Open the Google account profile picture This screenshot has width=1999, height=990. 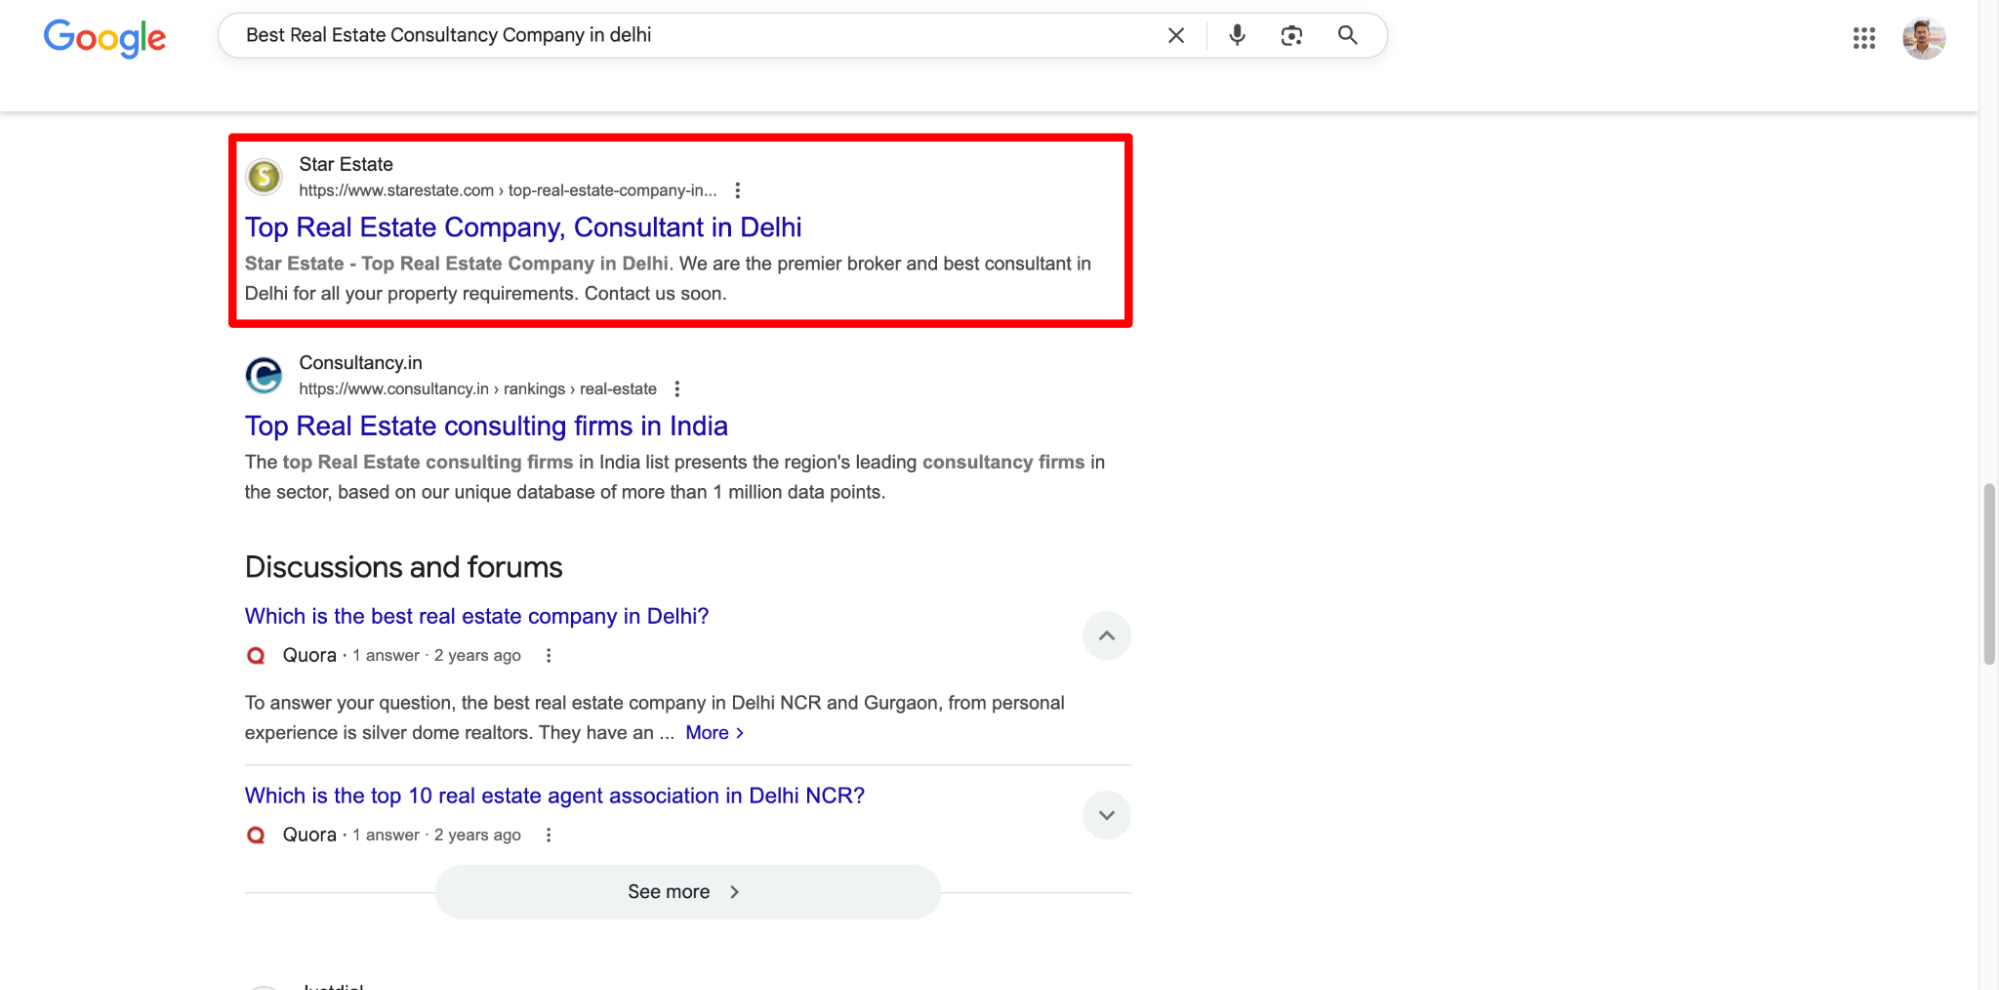1923,38
